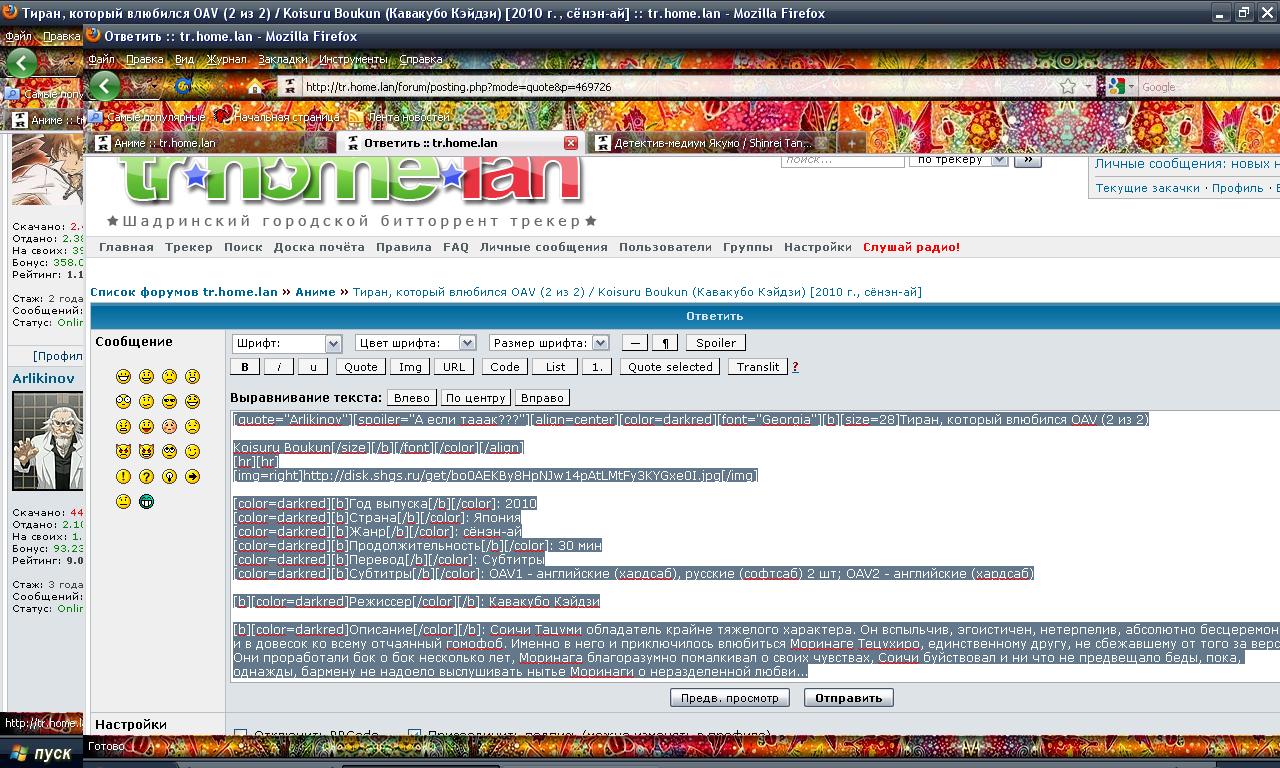1280x768 pixels.
Task: Open the по трекеру search scope dropdown
Action: pos(958,159)
